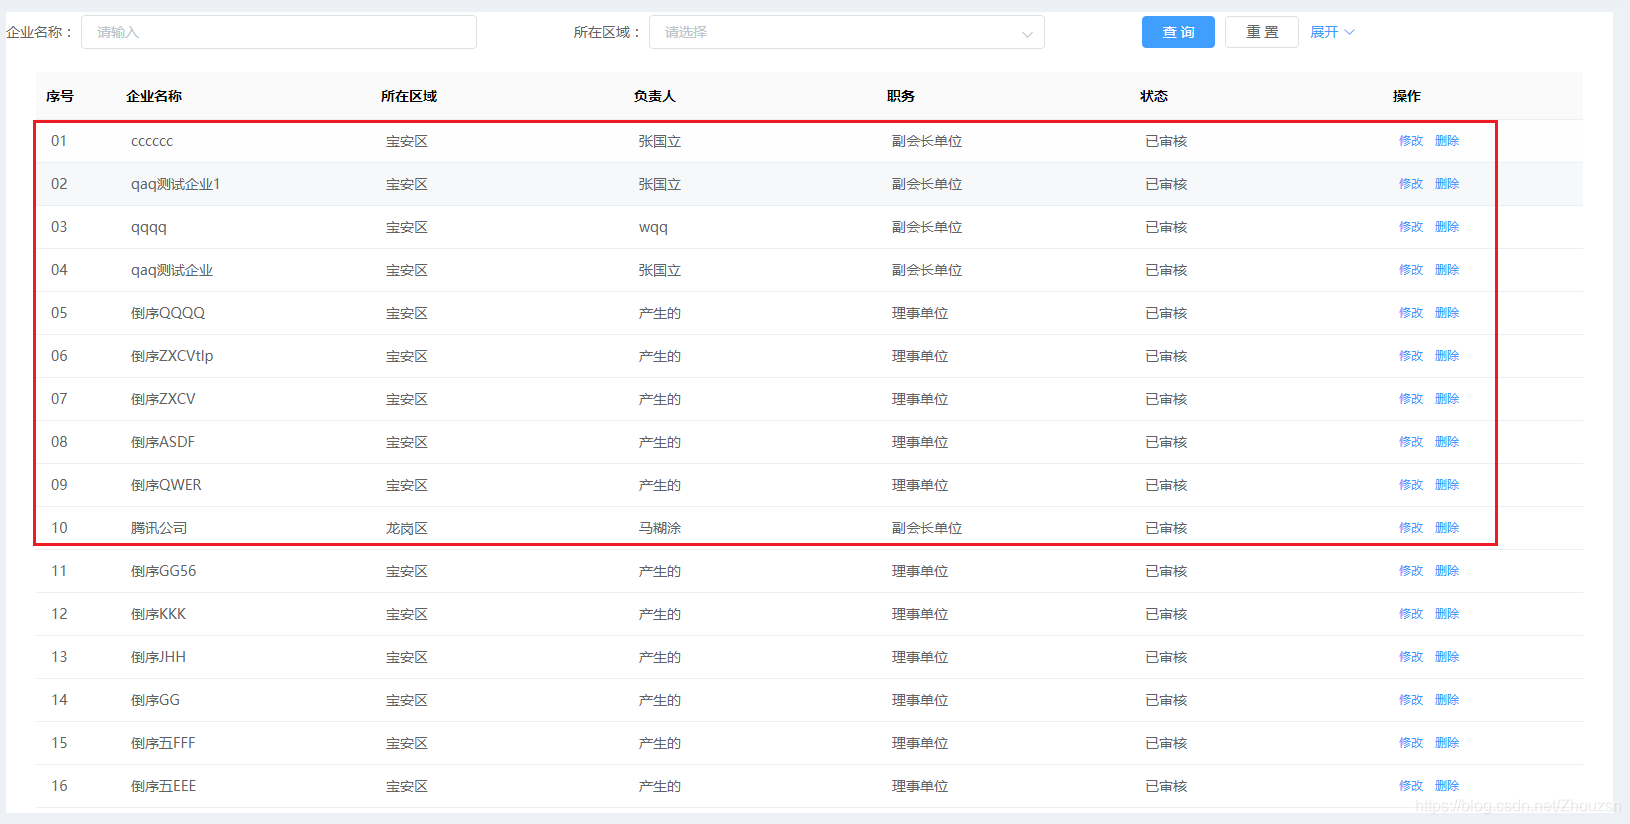1630x824 pixels.
Task: Click the blue 查询 button
Action: point(1178,32)
